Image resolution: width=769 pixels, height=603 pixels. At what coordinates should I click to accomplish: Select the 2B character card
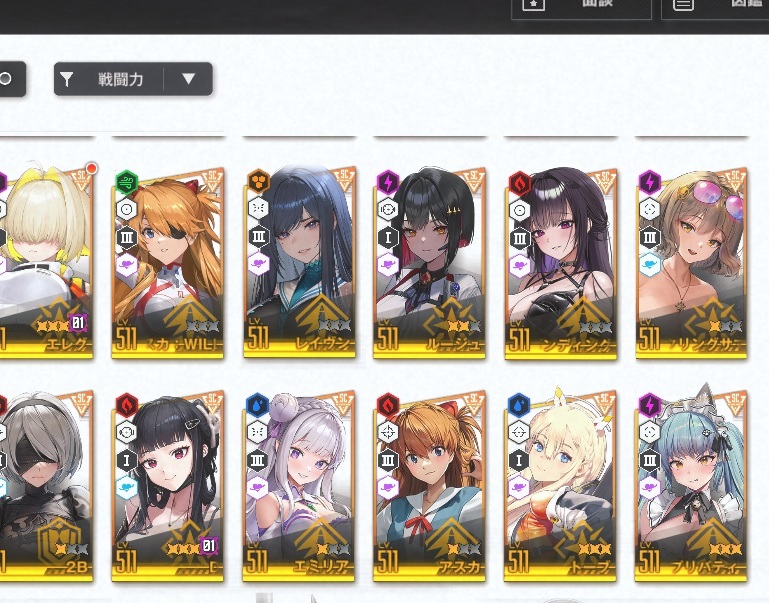coord(47,485)
